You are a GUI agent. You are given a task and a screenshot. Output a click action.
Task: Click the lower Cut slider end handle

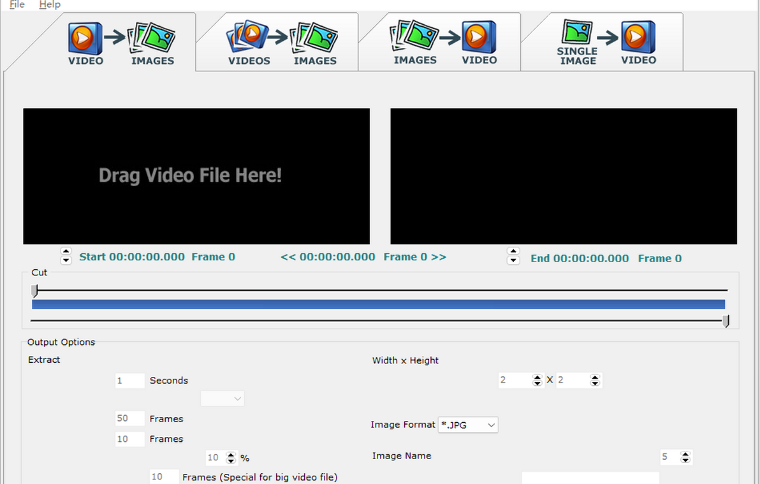(x=726, y=321)
